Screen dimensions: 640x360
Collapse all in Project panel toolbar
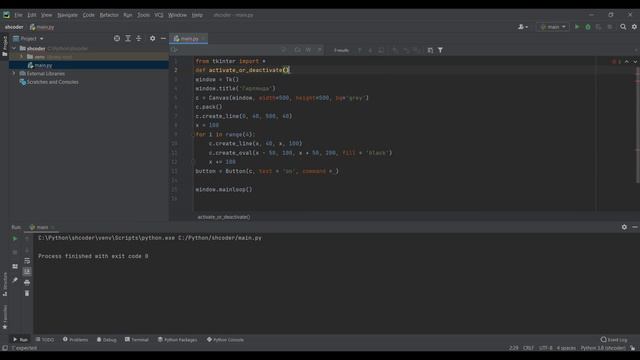[x=139, y=38]
